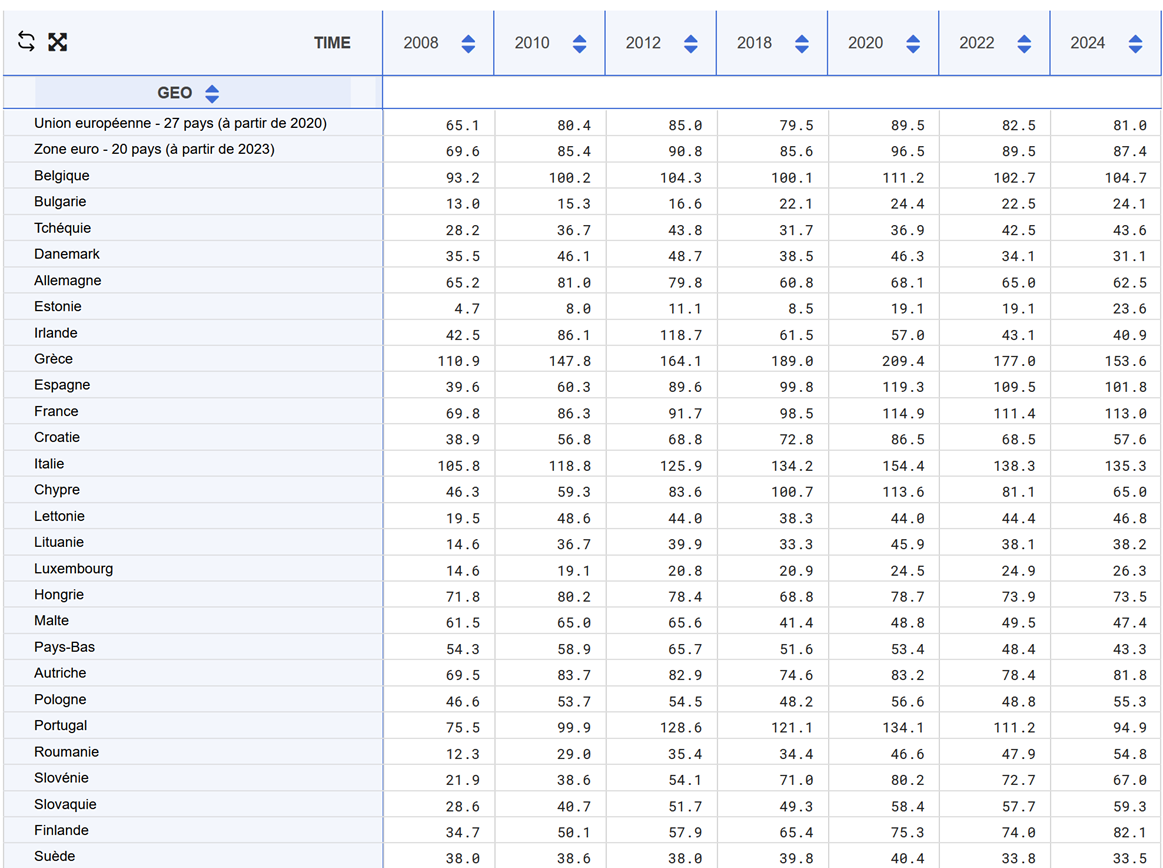Screen dimensions: 1163x868
Task: Sort table by the 2008 column arrows
Action: click(468, 43)
